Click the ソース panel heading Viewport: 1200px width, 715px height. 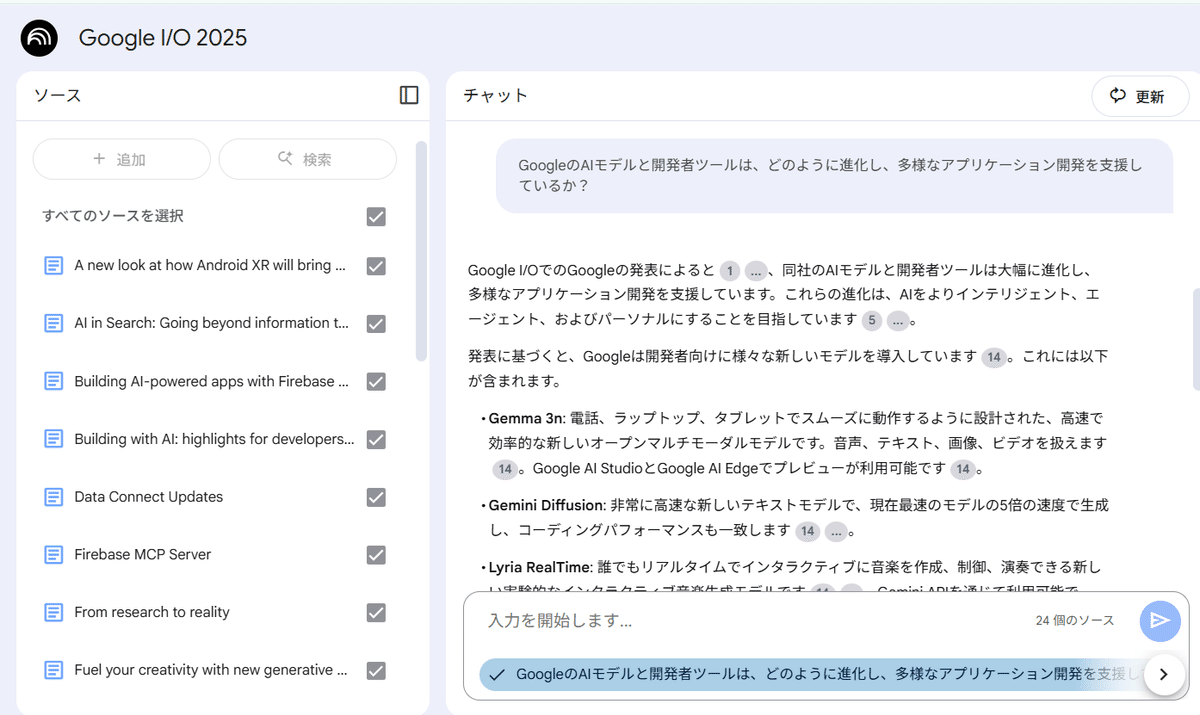click(57, 96)
